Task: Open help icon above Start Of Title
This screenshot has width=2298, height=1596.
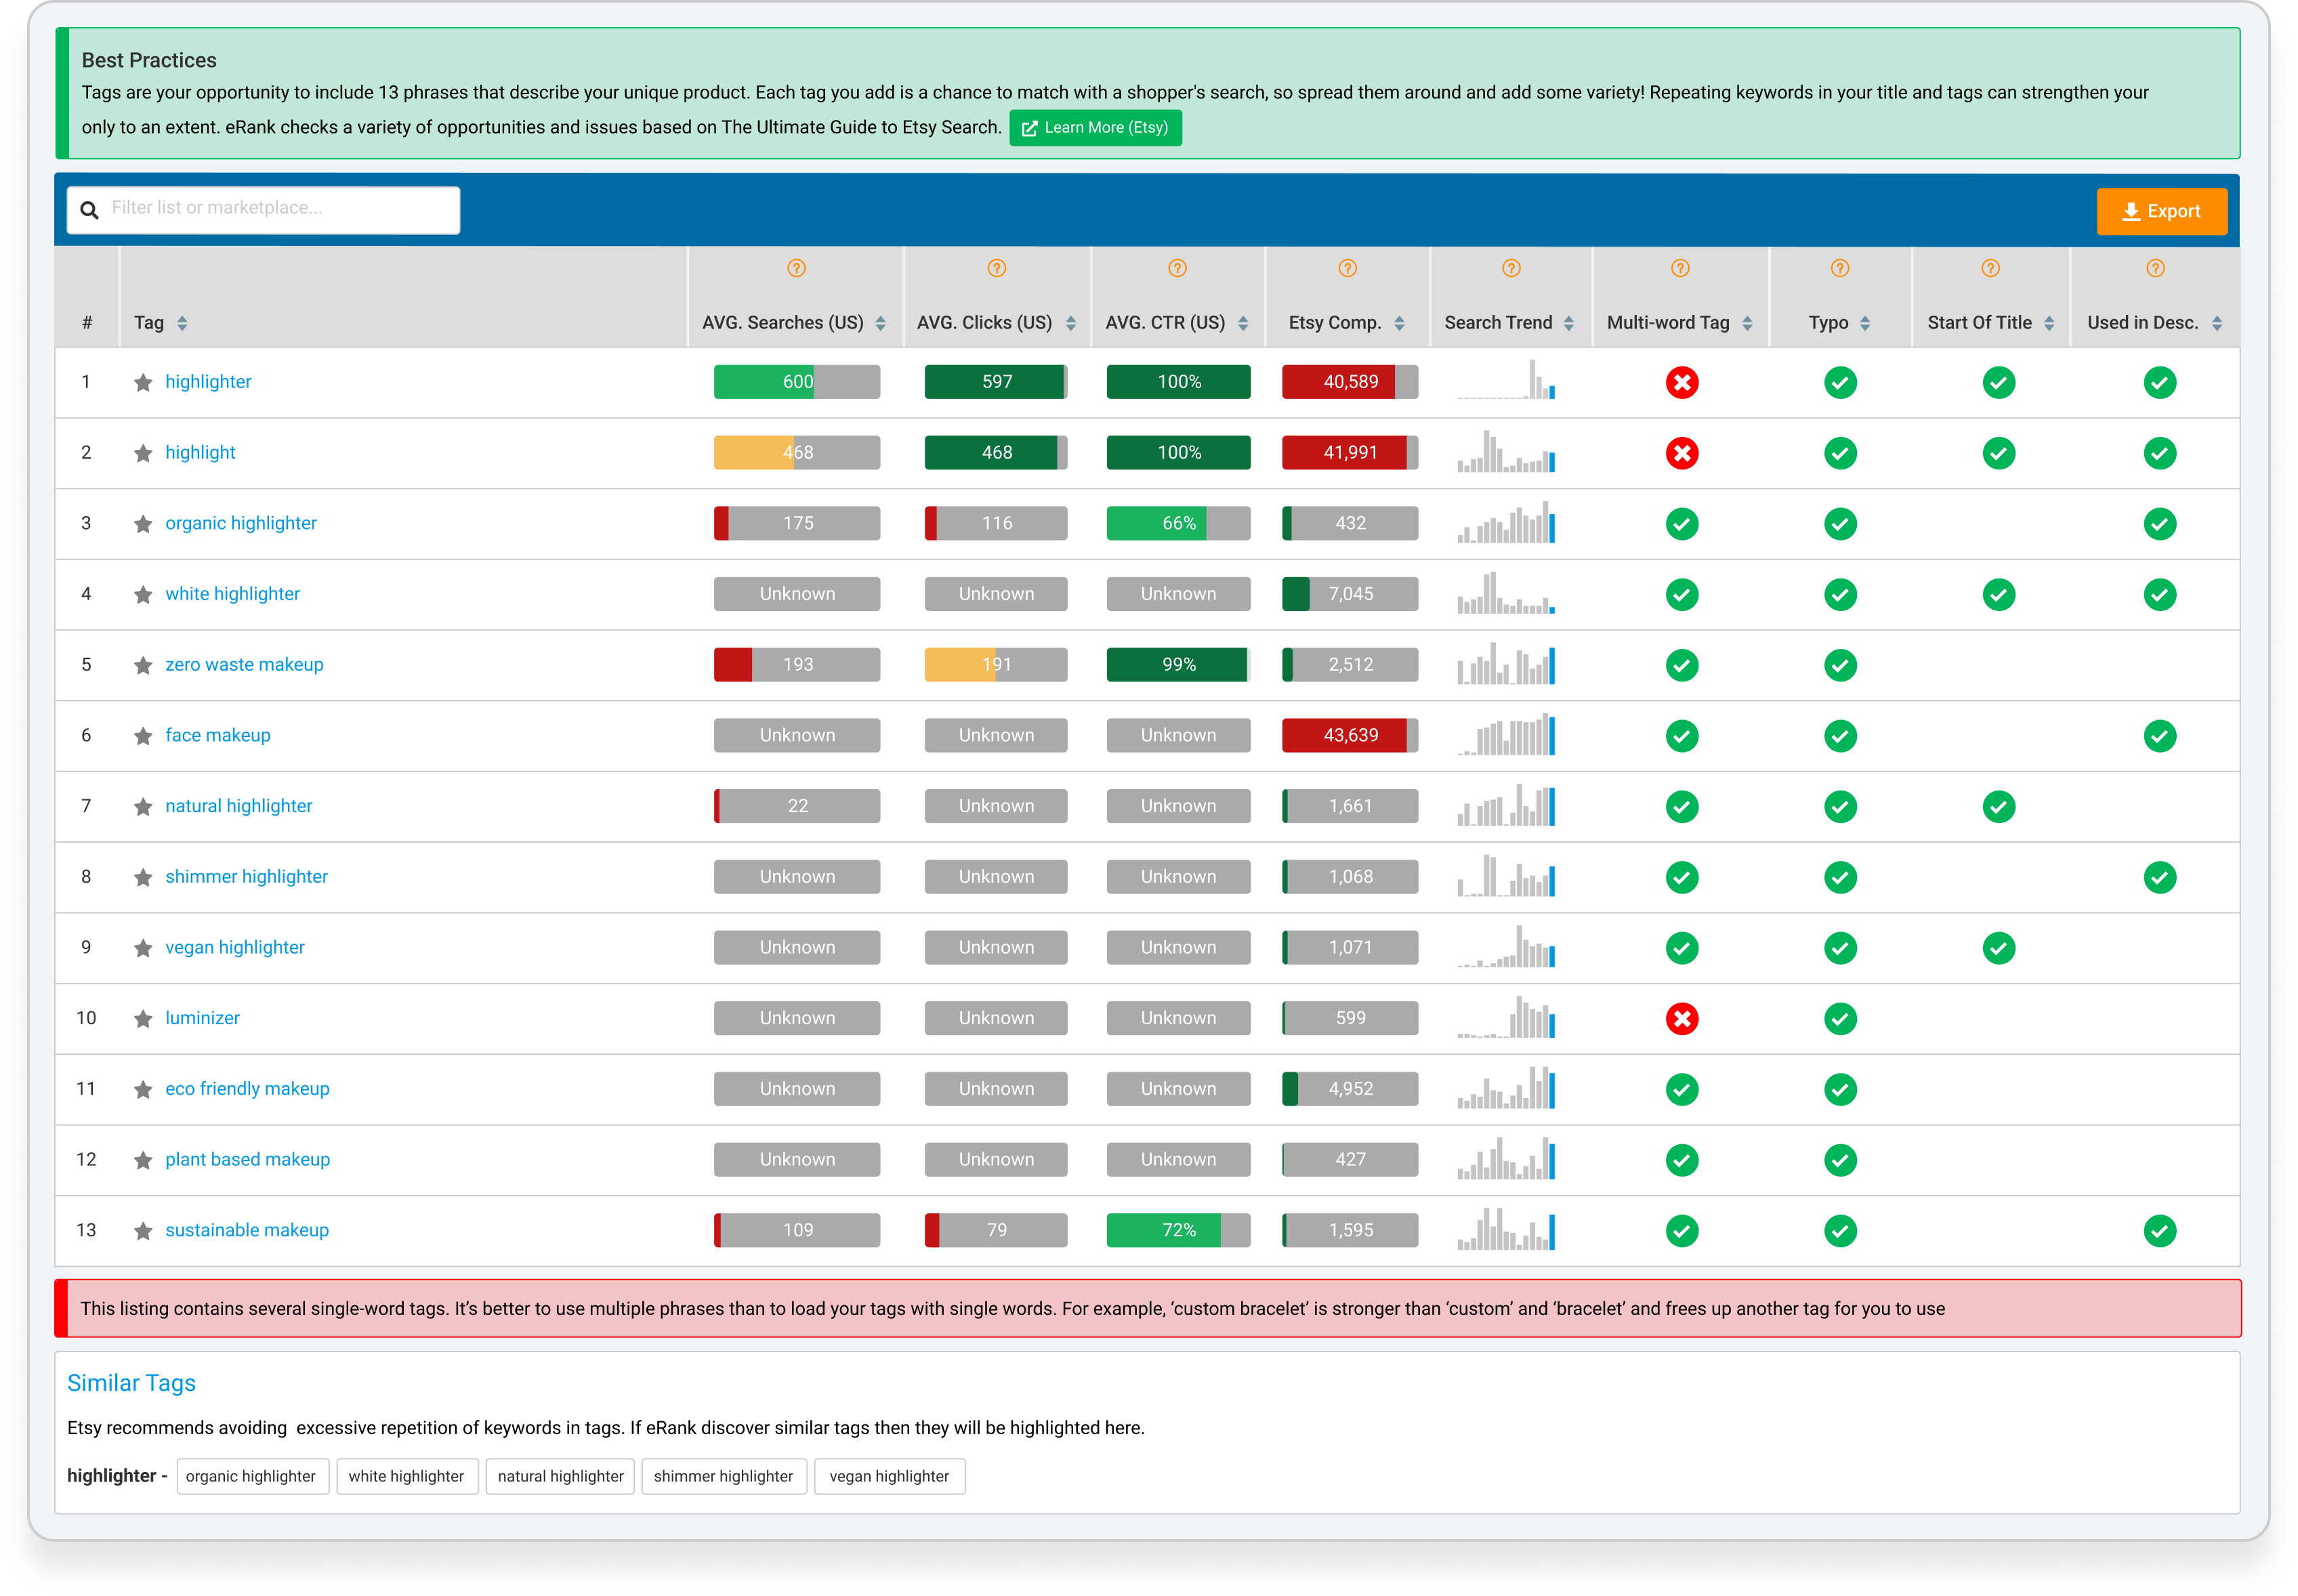Action: pos(1990,268)
